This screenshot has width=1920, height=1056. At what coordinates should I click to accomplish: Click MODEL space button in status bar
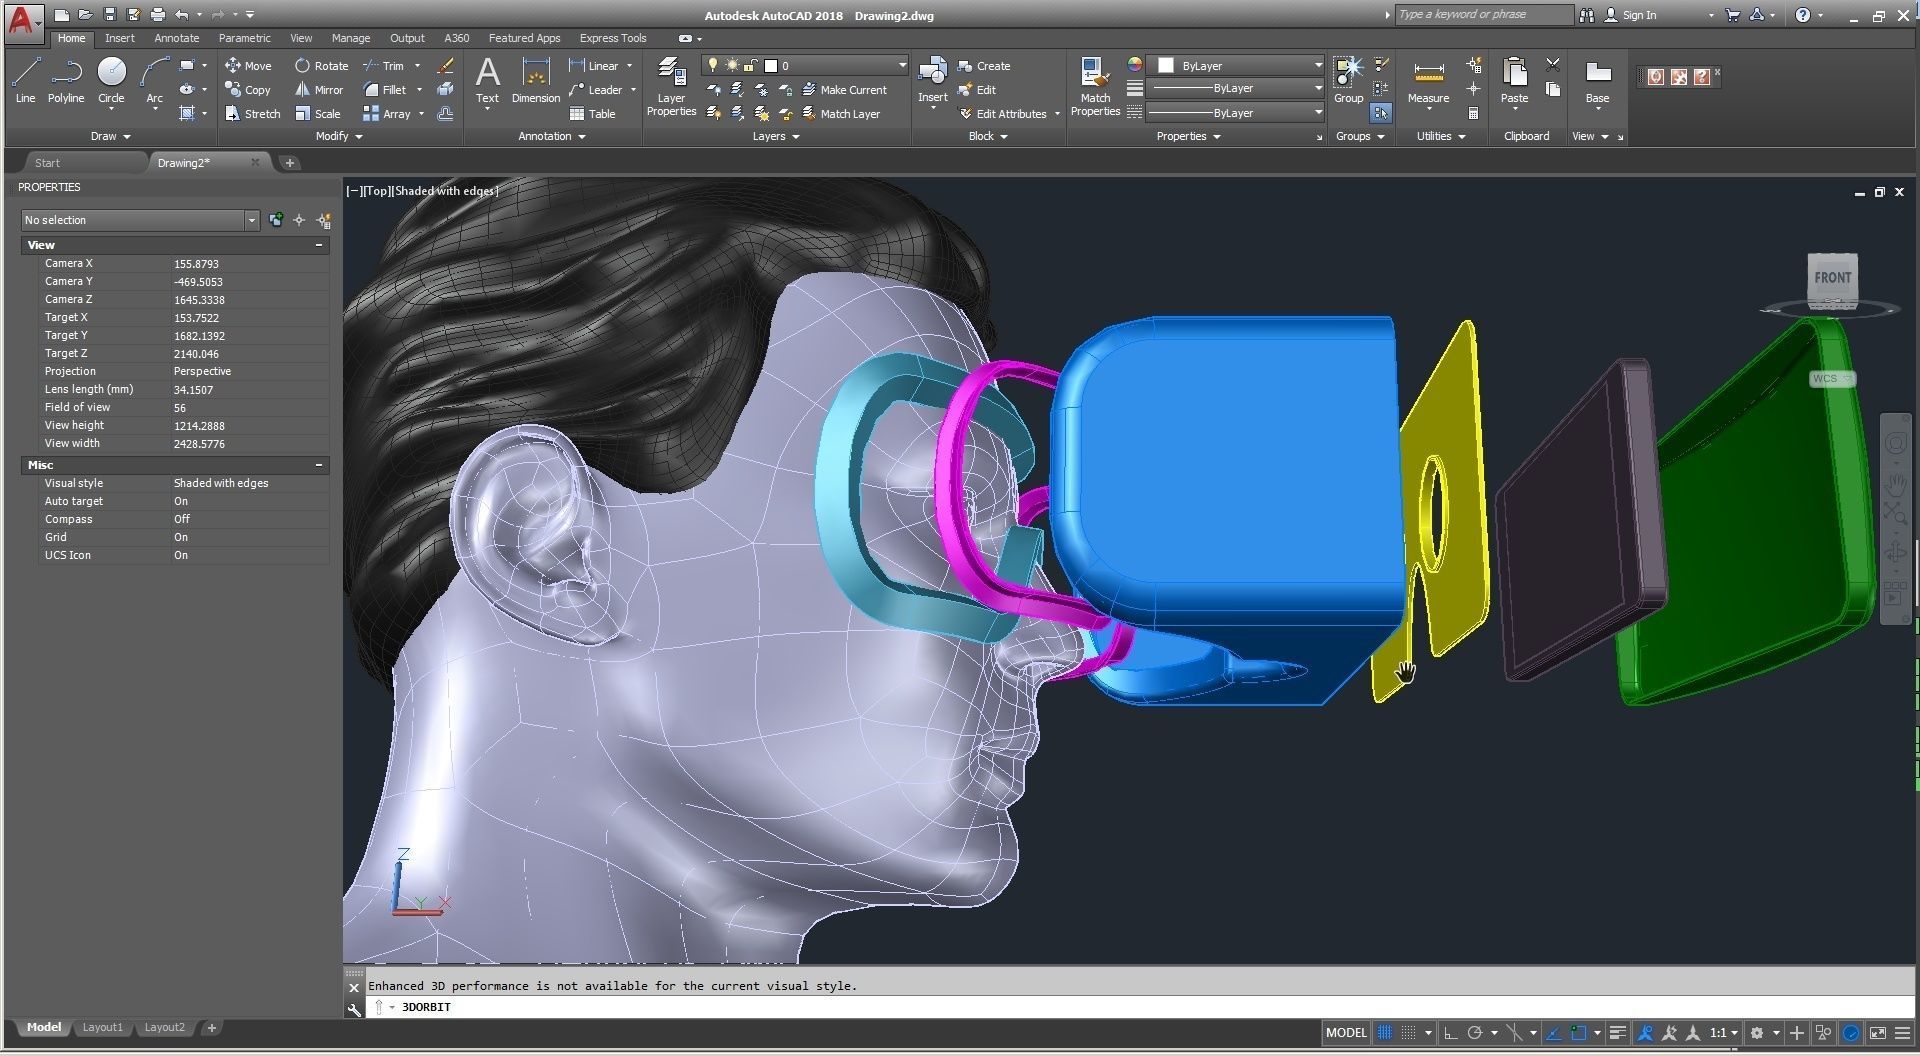point(1346,1033)
